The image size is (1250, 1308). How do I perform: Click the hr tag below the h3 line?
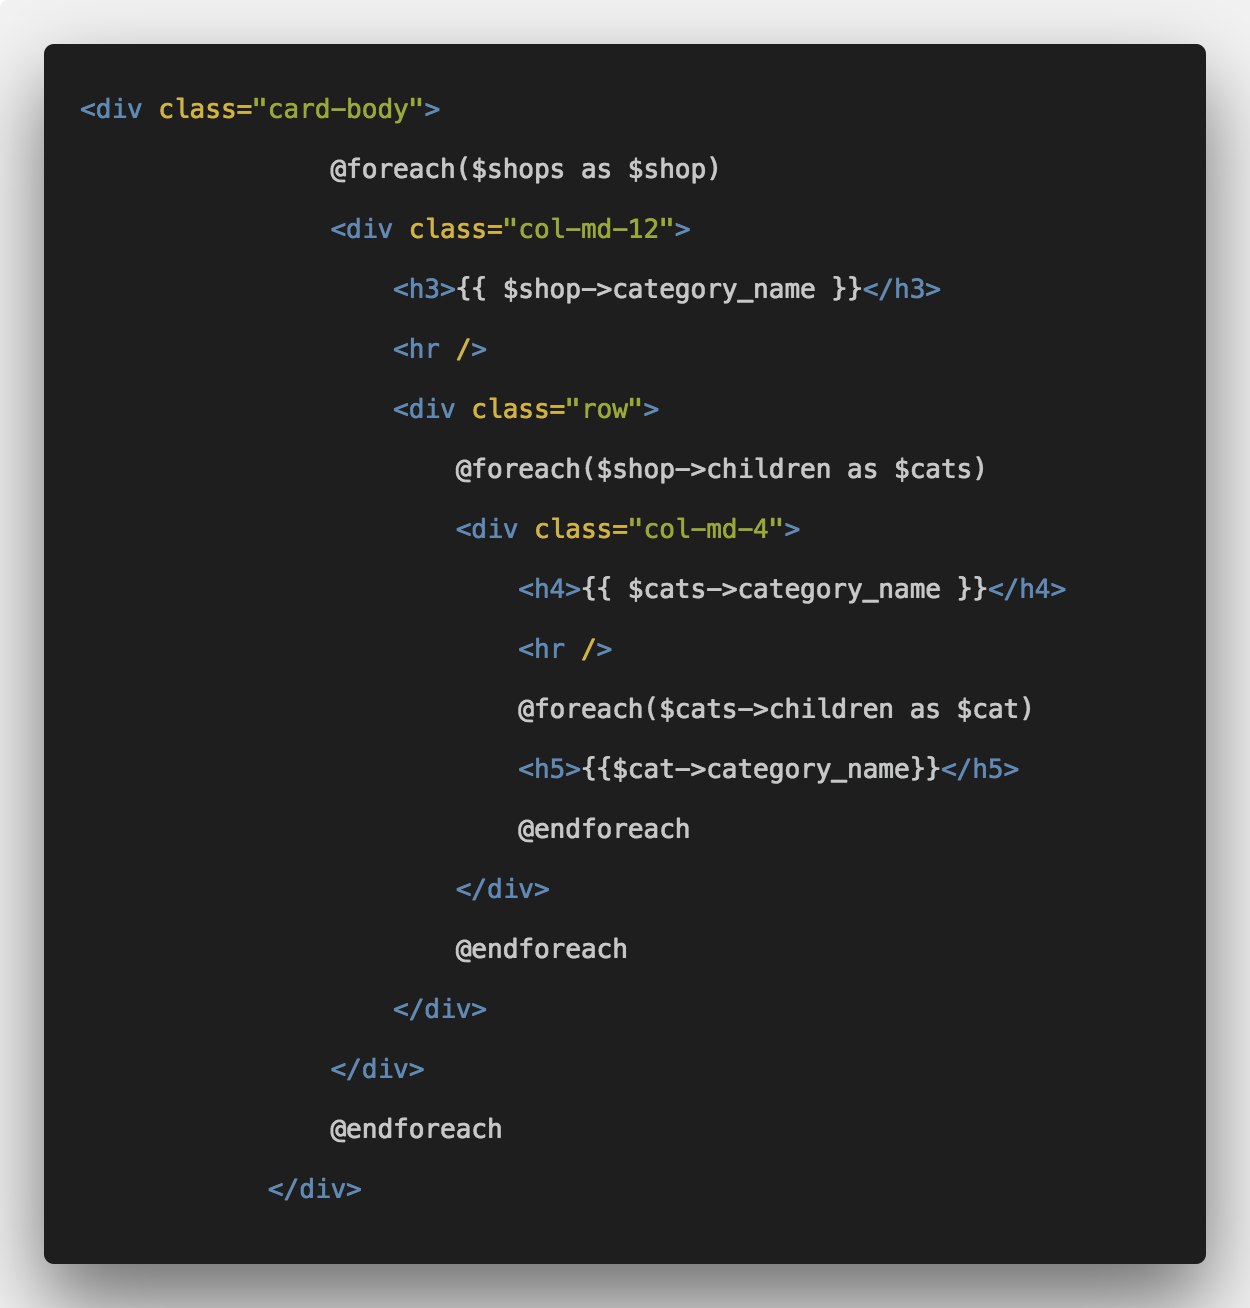click(x=440, y=349)
